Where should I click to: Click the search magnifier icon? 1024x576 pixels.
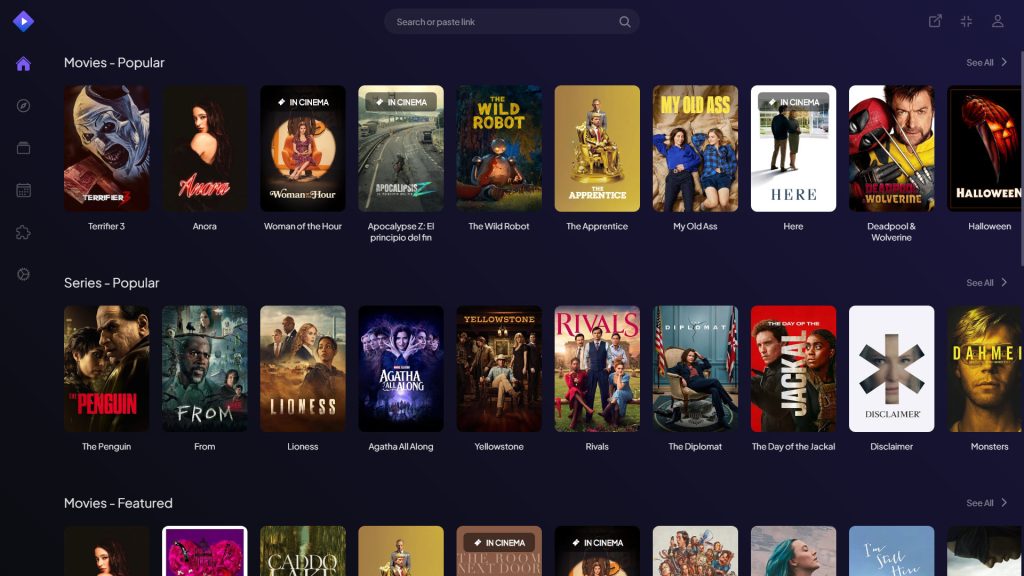tap(625, 22)
